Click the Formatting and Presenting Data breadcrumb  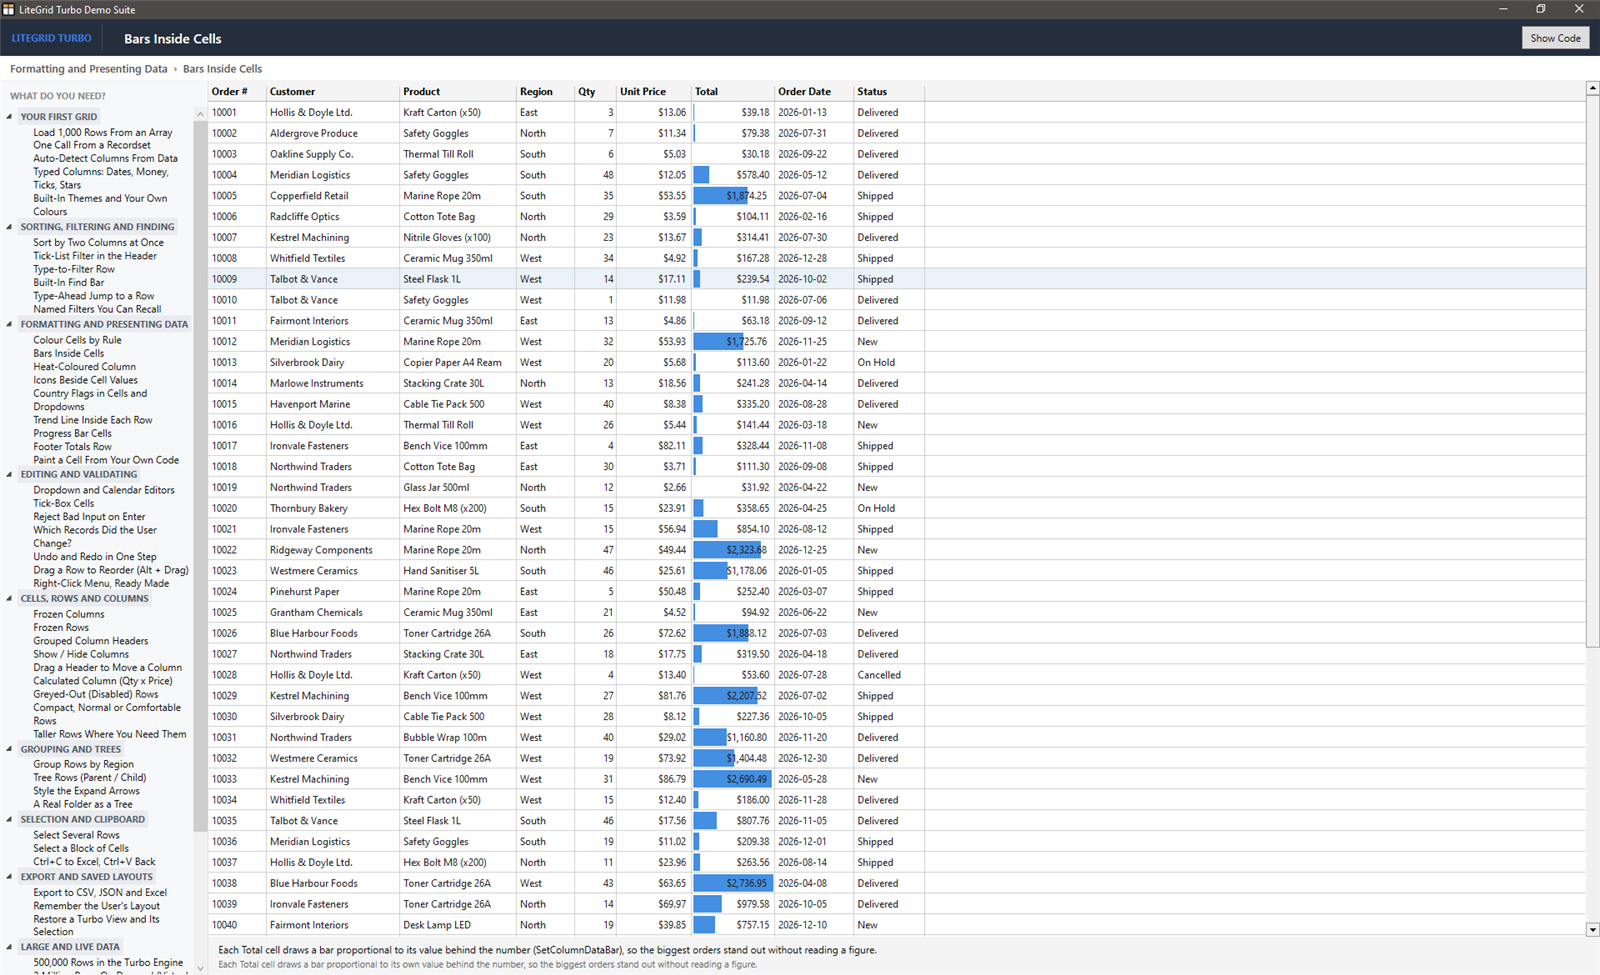click(89, 69)
